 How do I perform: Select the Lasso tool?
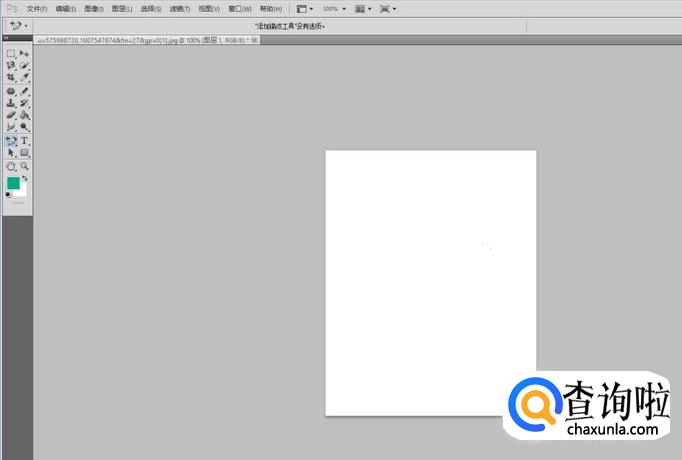(11, 66)
